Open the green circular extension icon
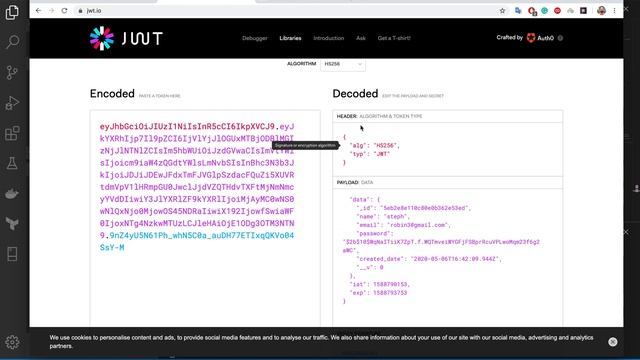Image resolution: width=640 pixels, height=360 pixels. pyautogui.click(x=544, y=11)
